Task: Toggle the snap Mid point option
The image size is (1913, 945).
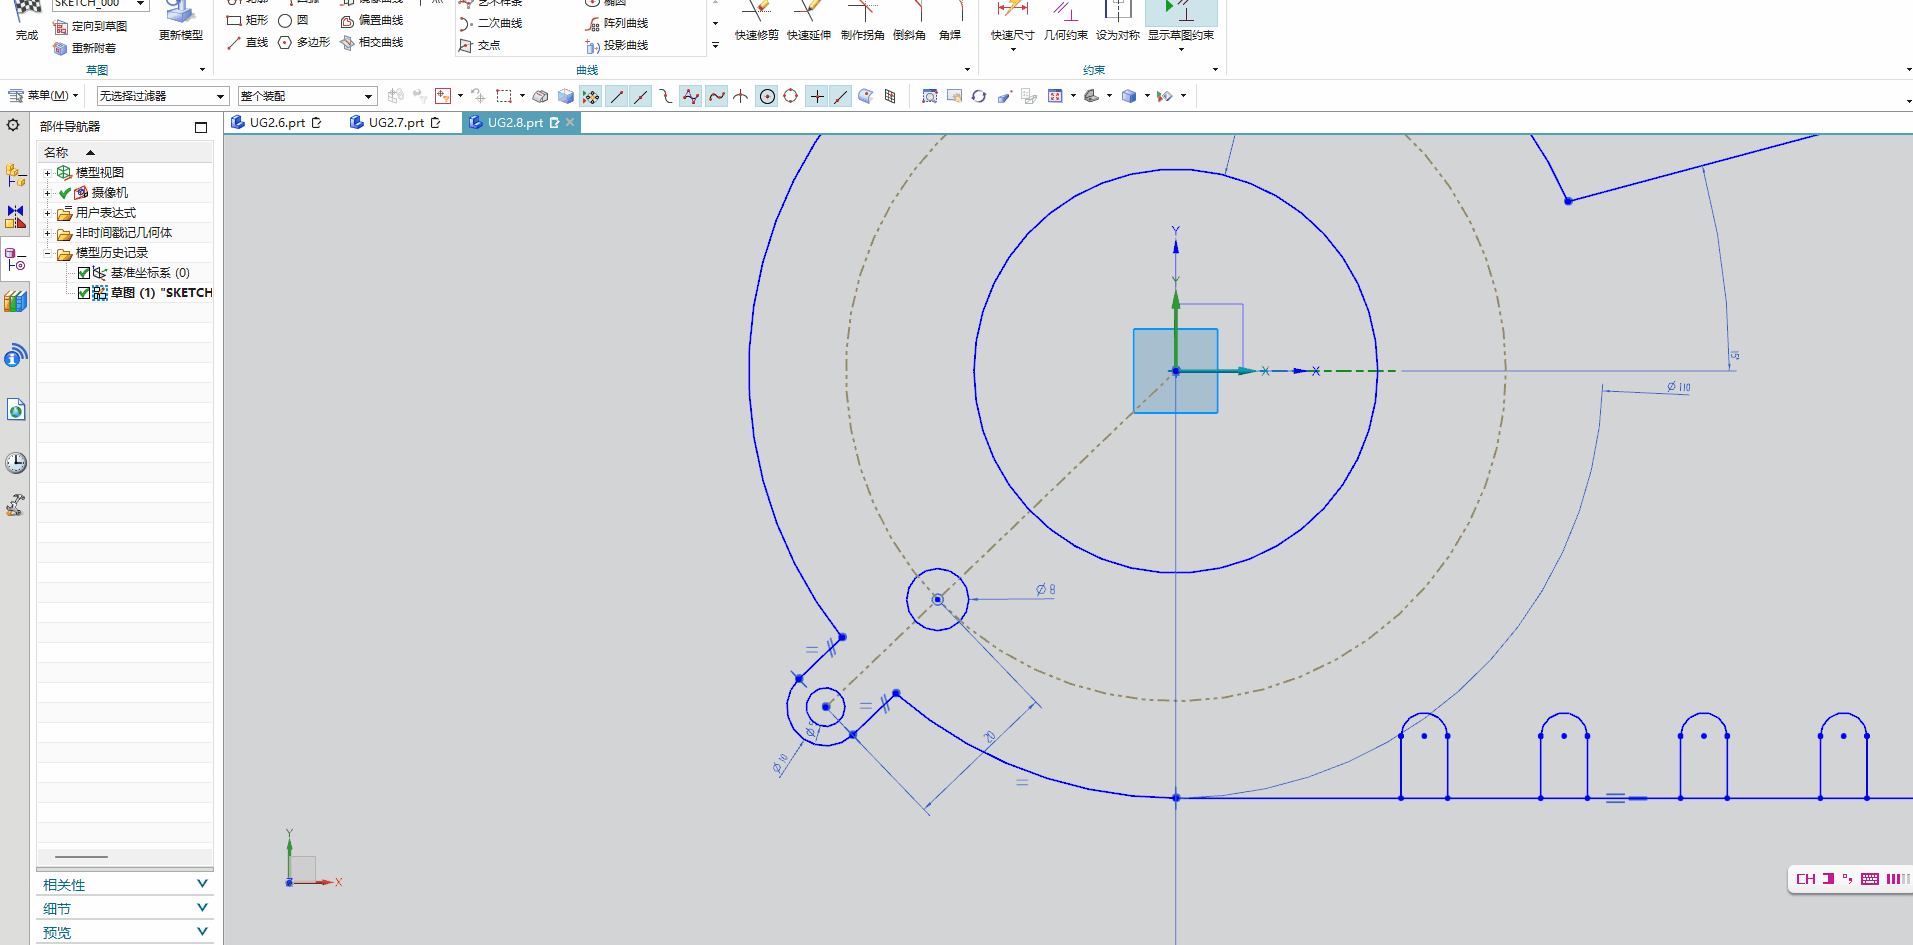Action: [x=641, y=96]
